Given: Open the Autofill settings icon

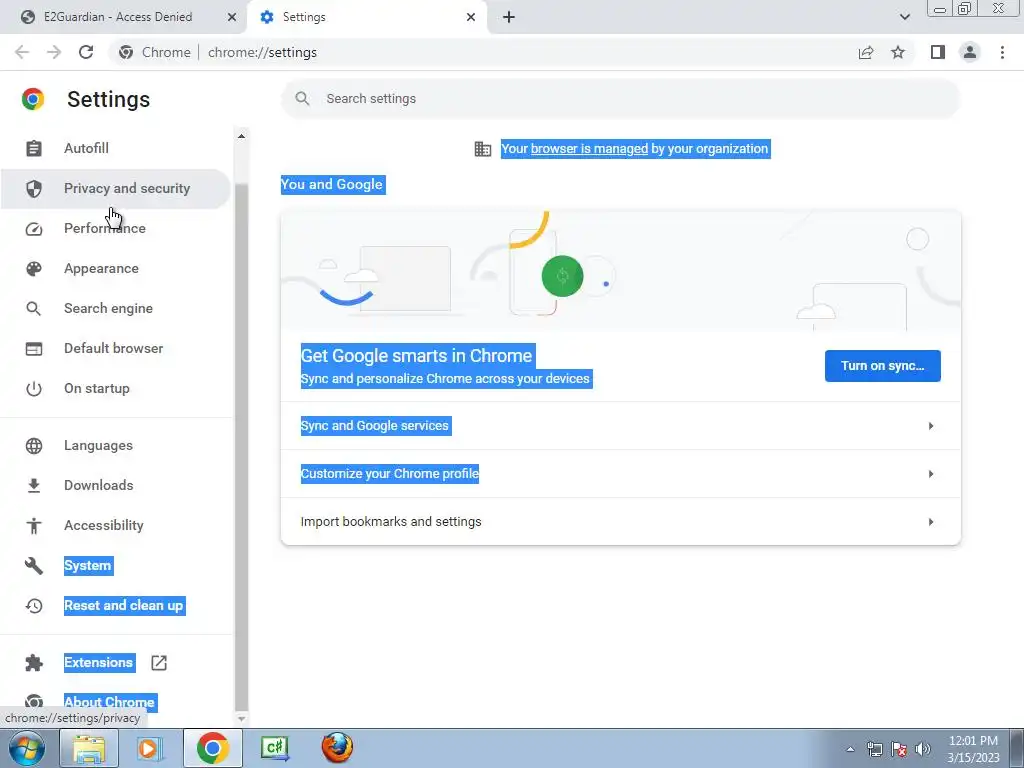Looking at the screenshot, I should [33, 148].
